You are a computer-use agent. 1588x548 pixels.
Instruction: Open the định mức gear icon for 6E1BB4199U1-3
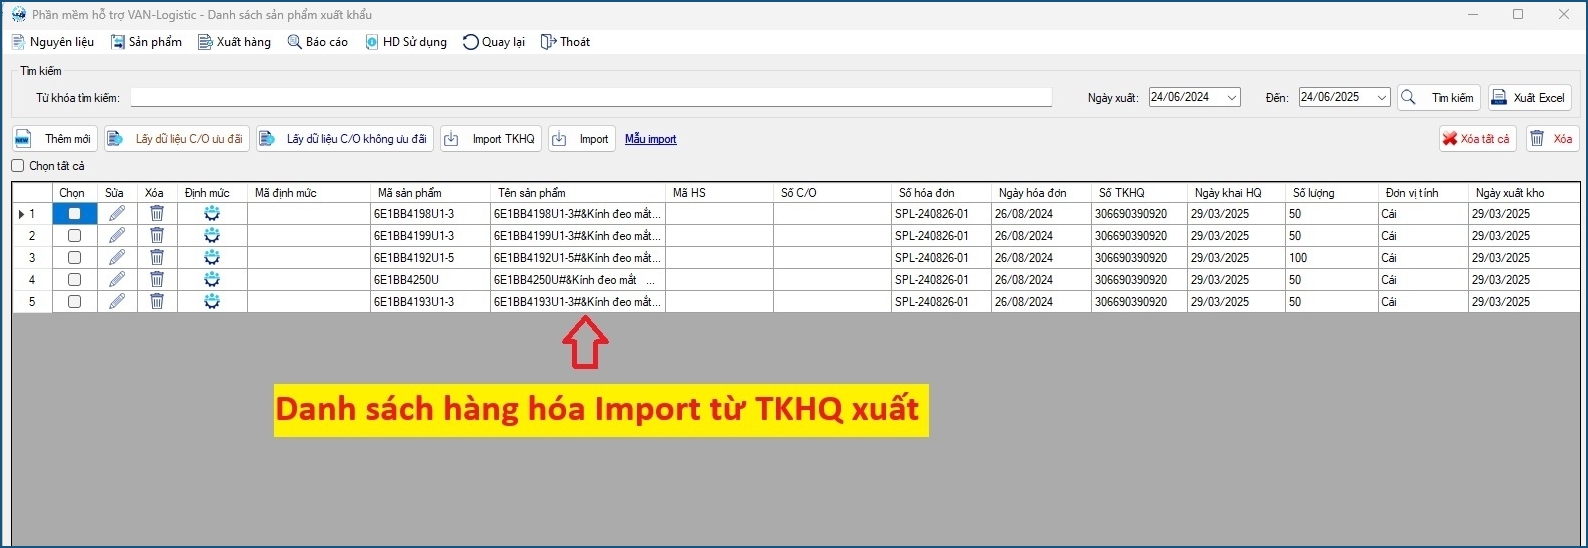(212, 235)
